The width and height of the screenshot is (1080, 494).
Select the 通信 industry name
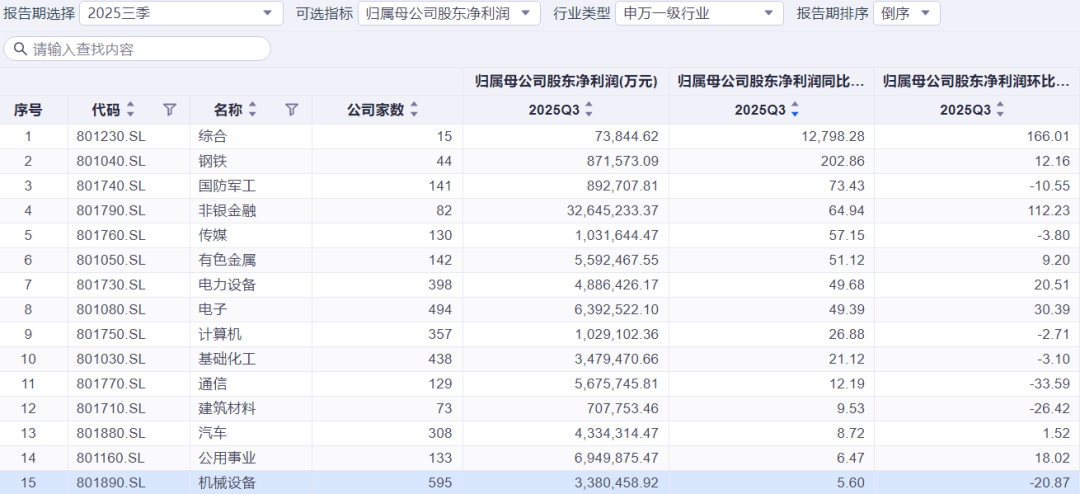tap(212, 384)
